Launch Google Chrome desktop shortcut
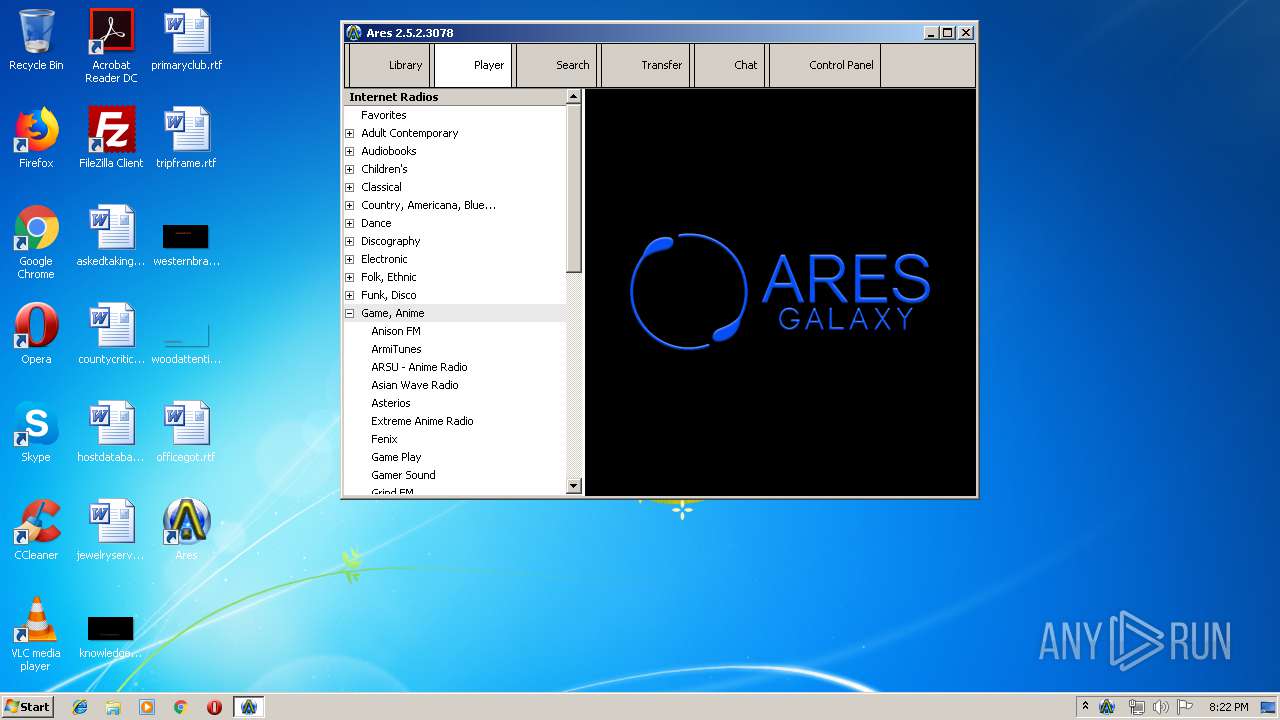 [36, 242]
